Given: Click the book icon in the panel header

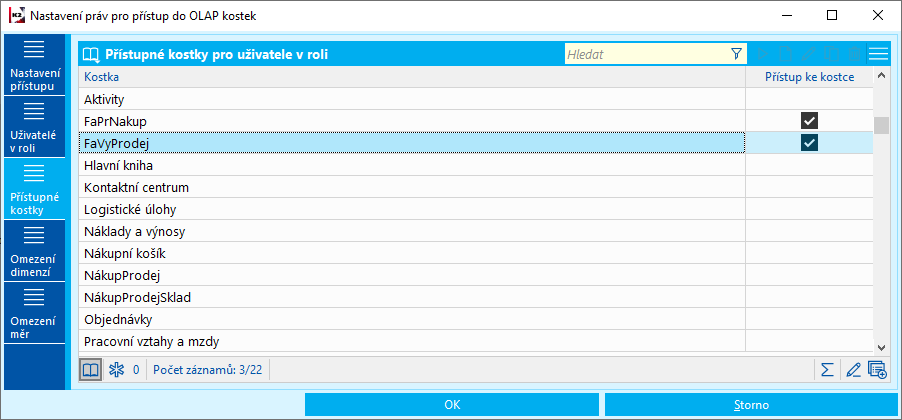Looking at the screenshot, I should 90,55.
